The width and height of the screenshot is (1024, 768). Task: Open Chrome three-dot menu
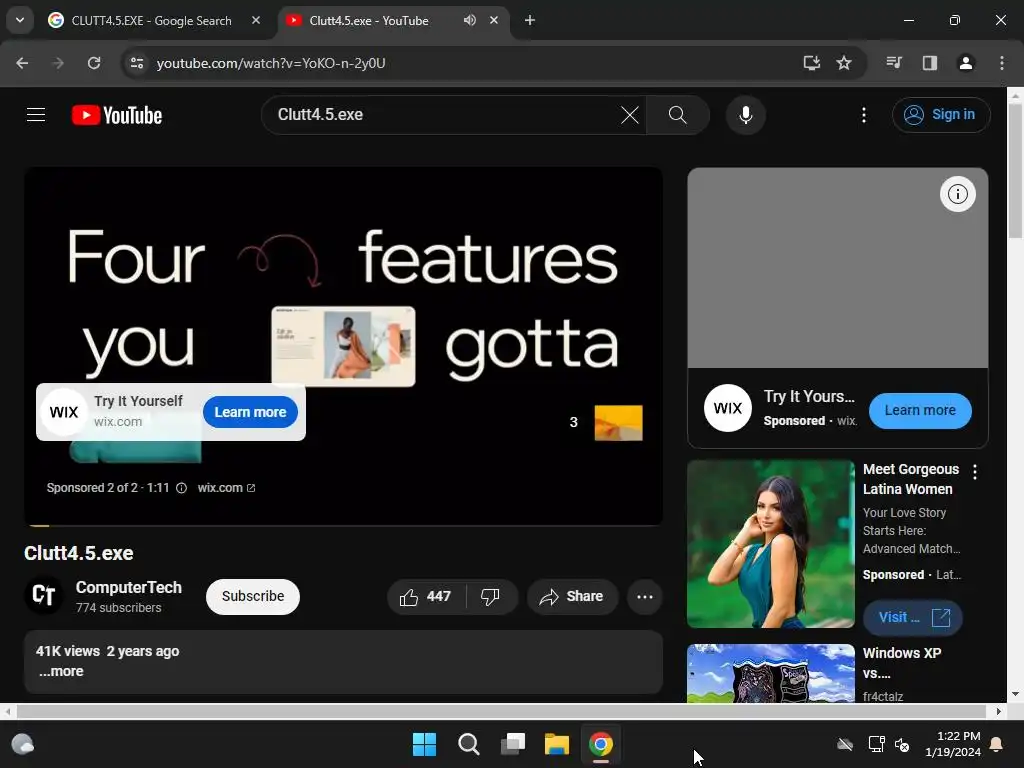(1002, 63)
